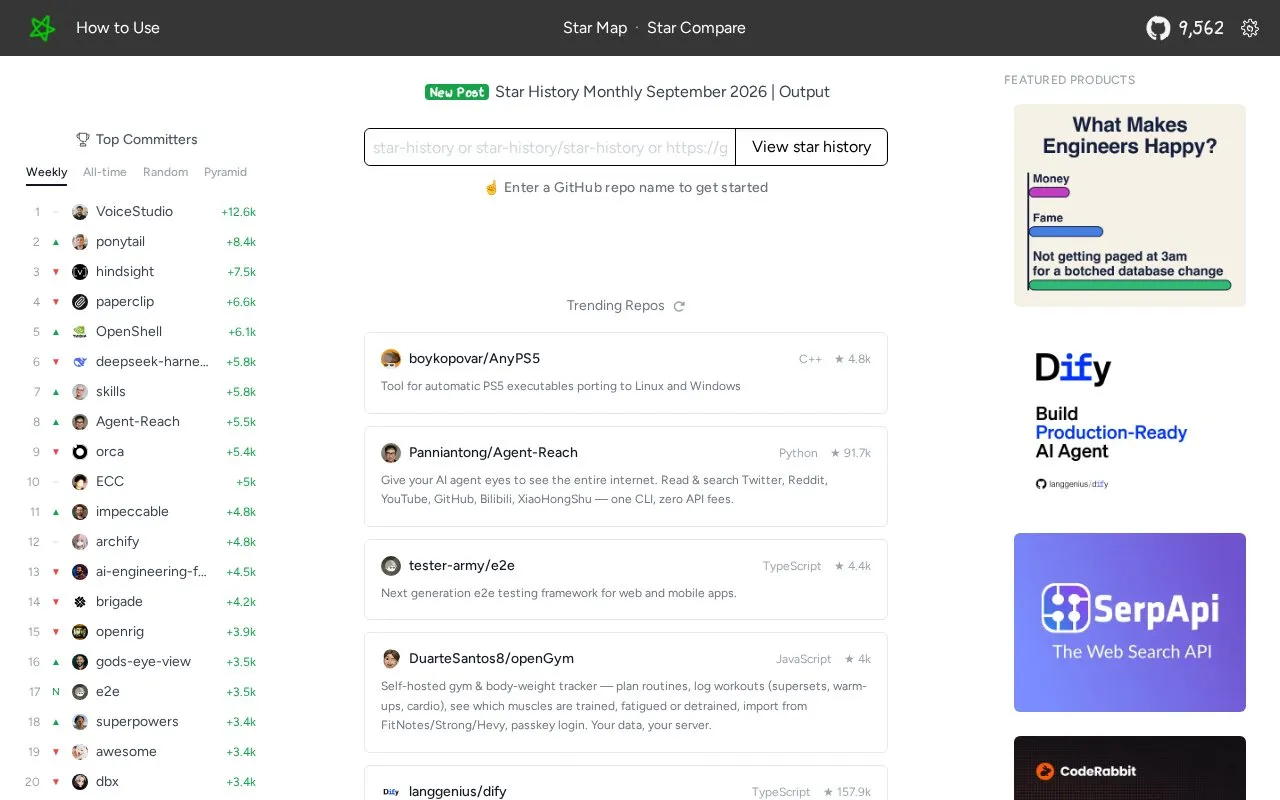
Task: Switch to the All-time tab
Action: 105,172
